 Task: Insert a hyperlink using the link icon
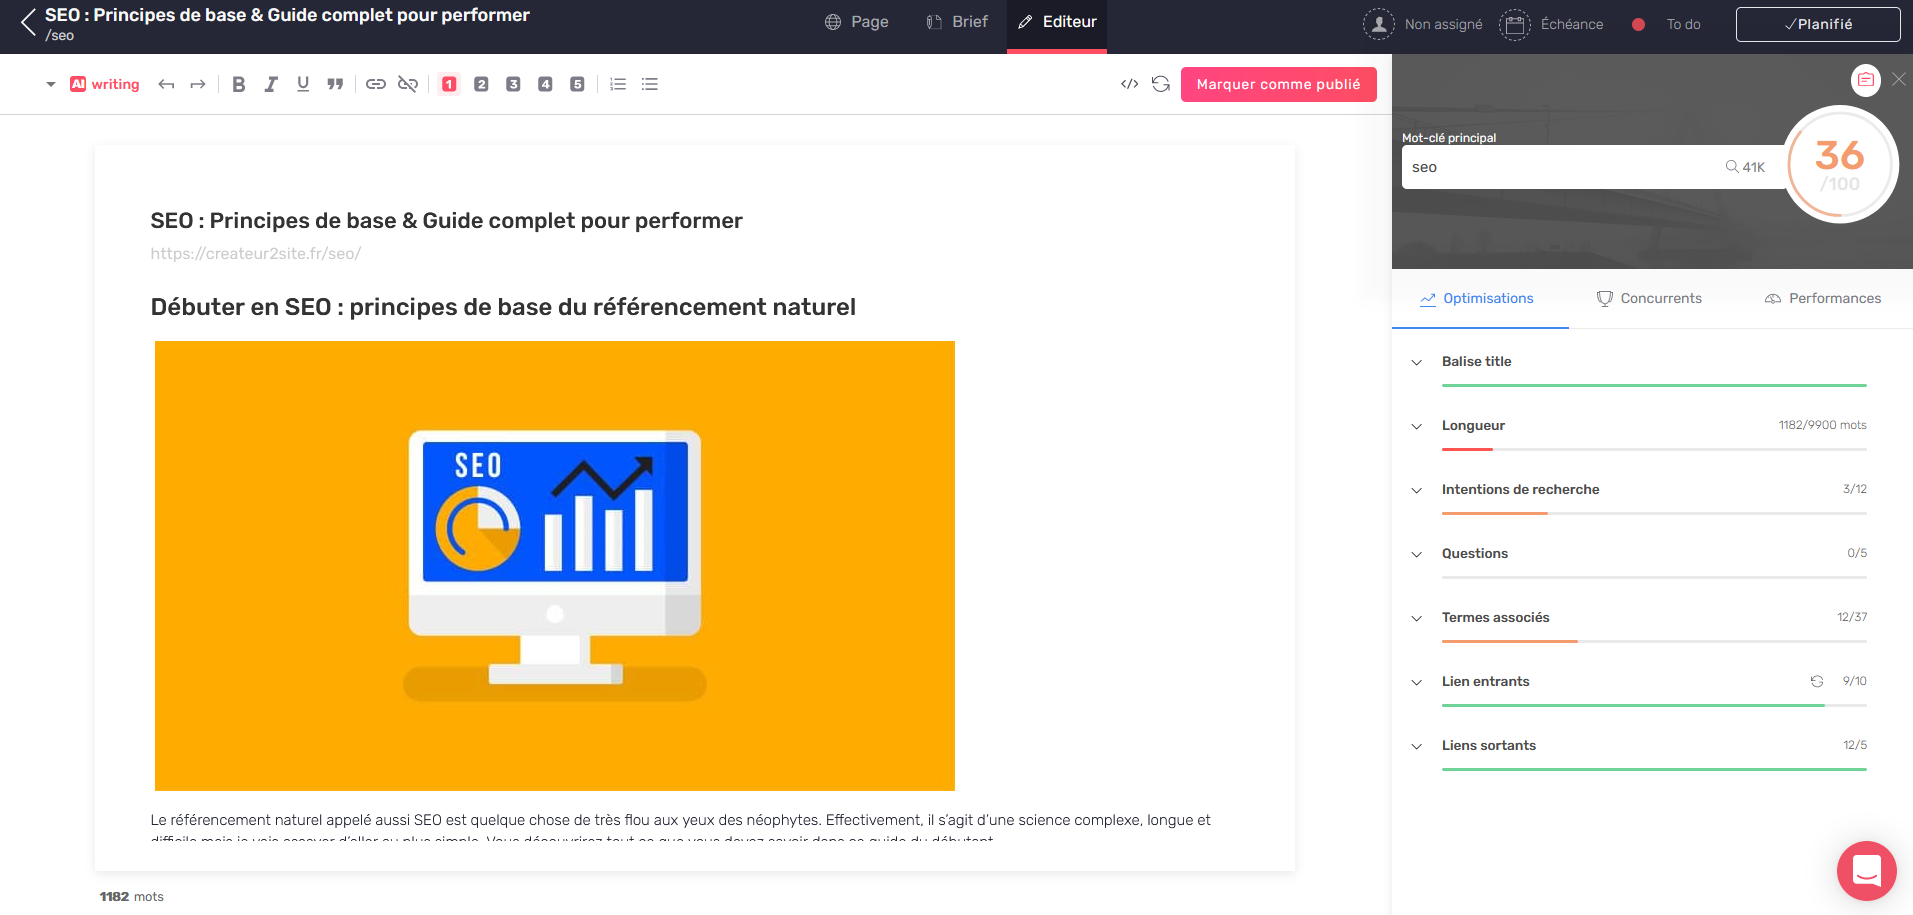pyautogui.click(x=375, y=85)
